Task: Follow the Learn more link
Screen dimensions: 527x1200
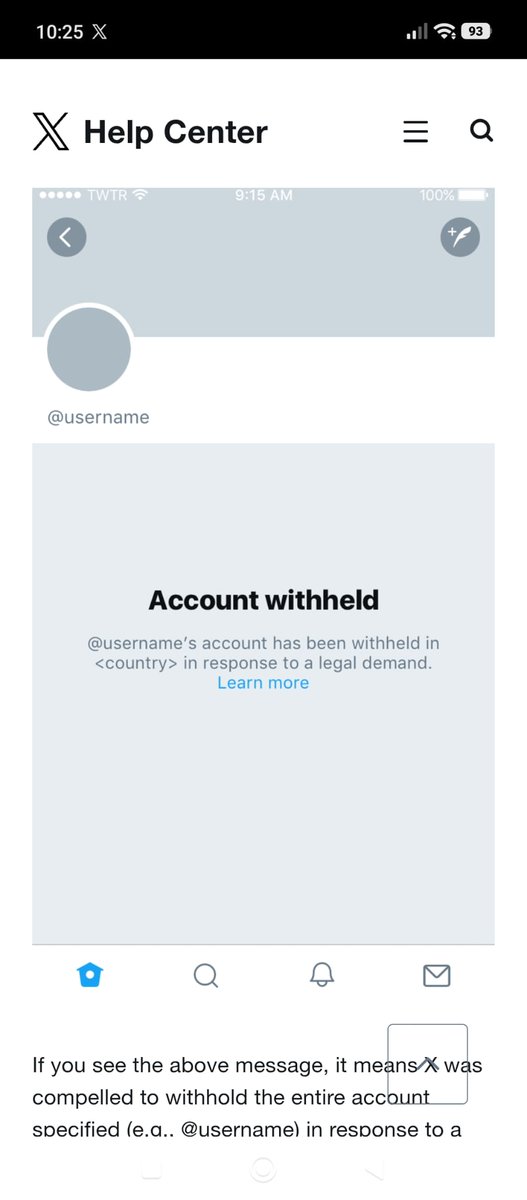Action: coord(263,683)
